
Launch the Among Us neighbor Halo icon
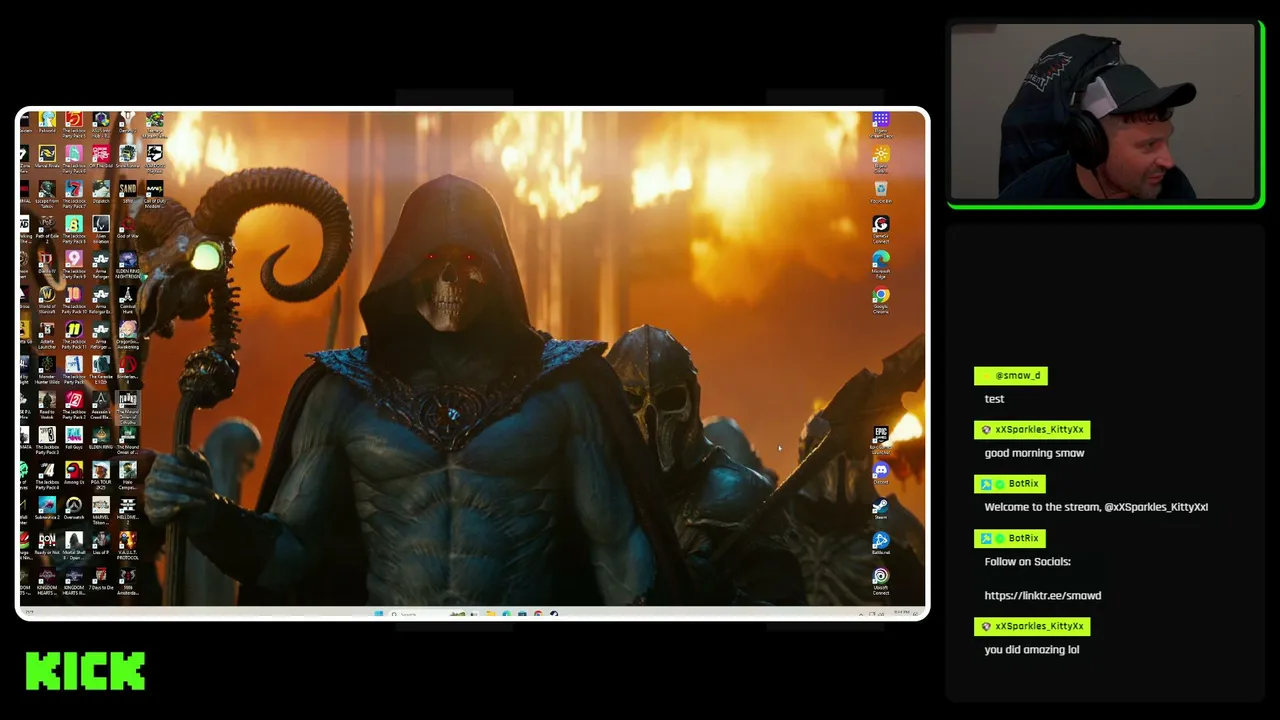tap(128, 473)
